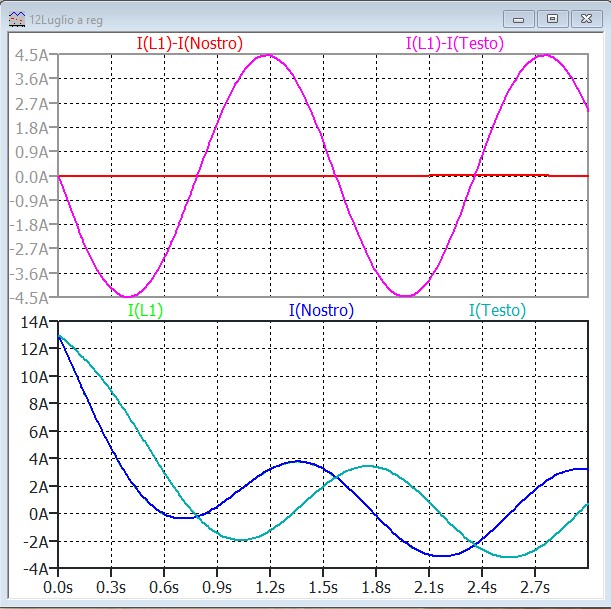Viewport: 611px width, 609px height.
Task: Minimize the 12Luglio plot window
Action: coord(518,18)
